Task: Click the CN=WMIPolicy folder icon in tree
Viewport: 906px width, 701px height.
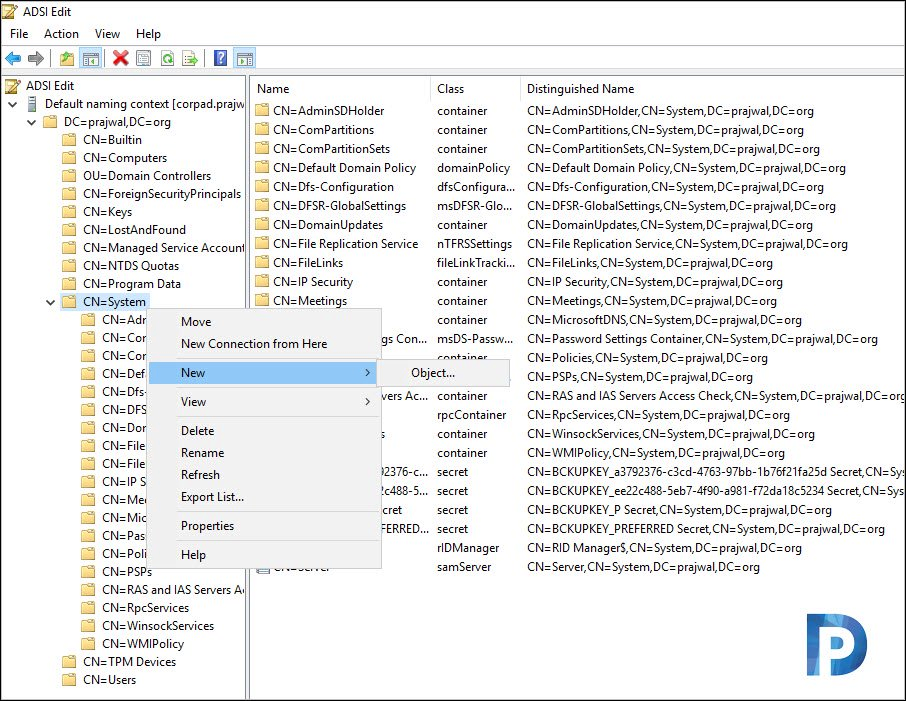Action: [x=88, y=644]
